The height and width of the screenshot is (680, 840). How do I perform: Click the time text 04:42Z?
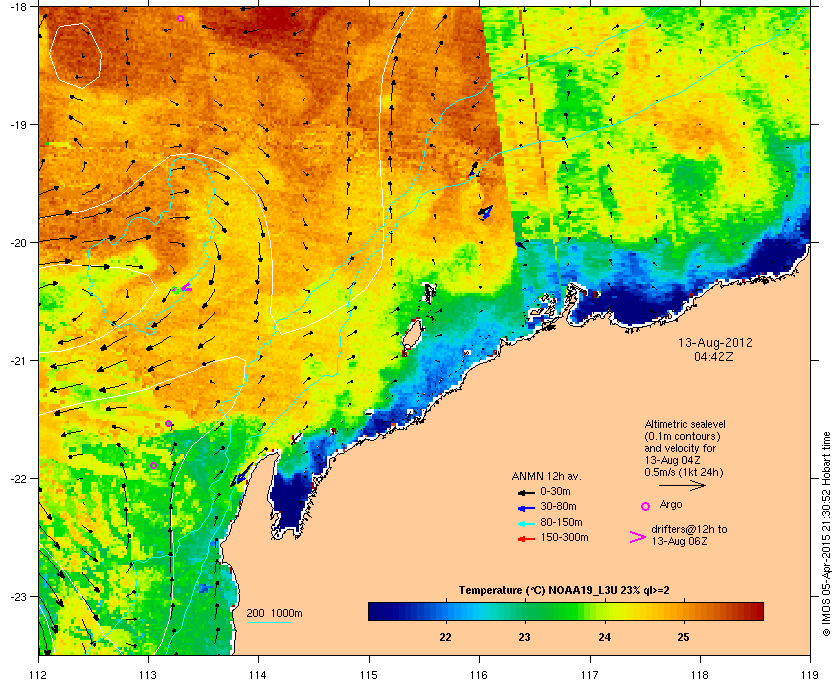[x=714, y=356]
